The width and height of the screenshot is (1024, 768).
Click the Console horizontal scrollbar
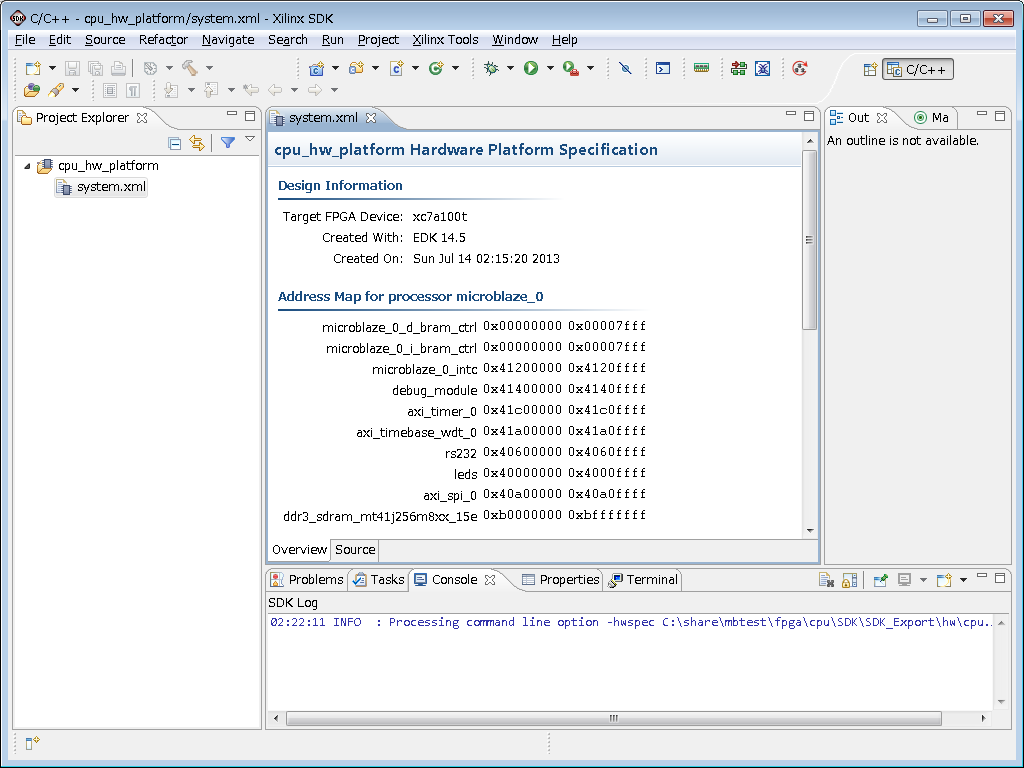pos(613,718)
